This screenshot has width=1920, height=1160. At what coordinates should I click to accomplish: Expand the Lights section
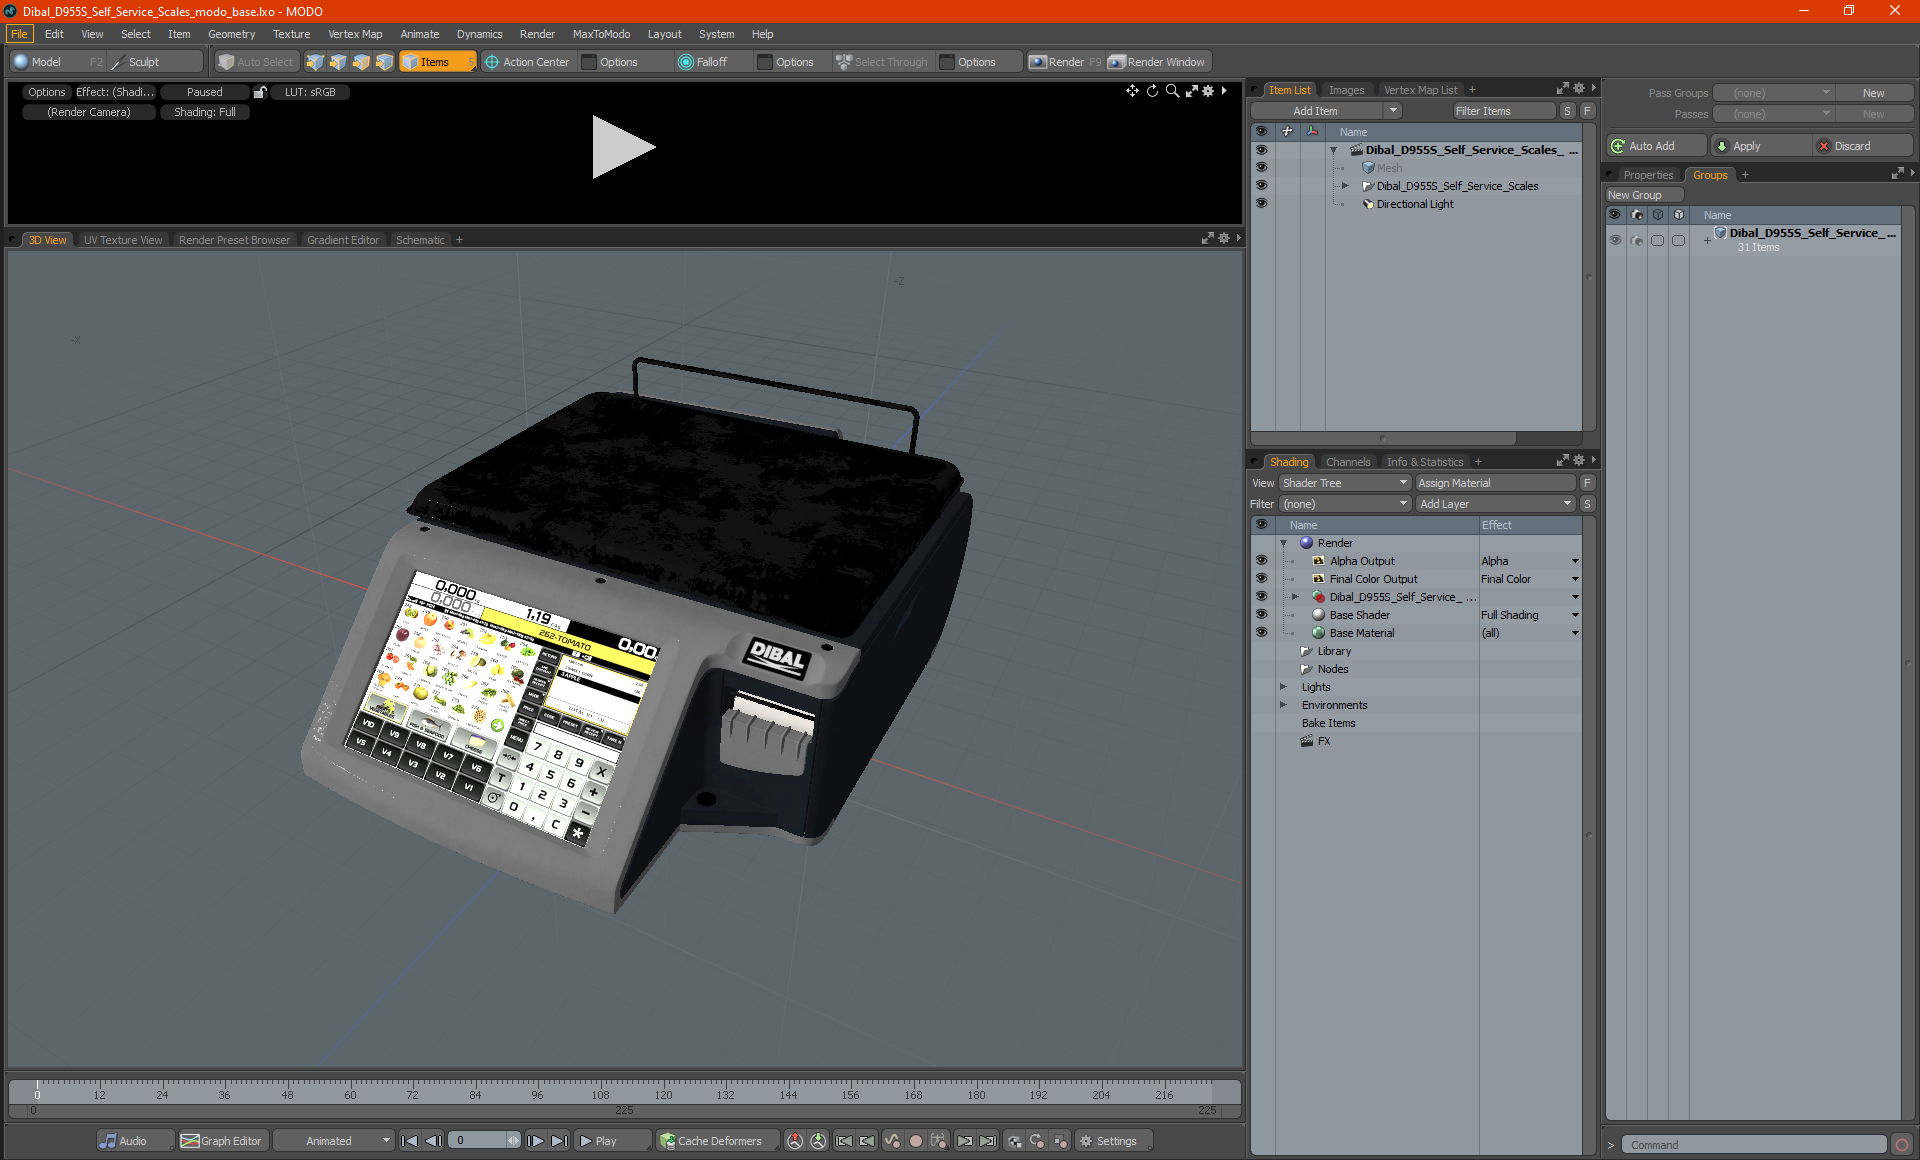pyautogui.click(x=1283, y=687)
